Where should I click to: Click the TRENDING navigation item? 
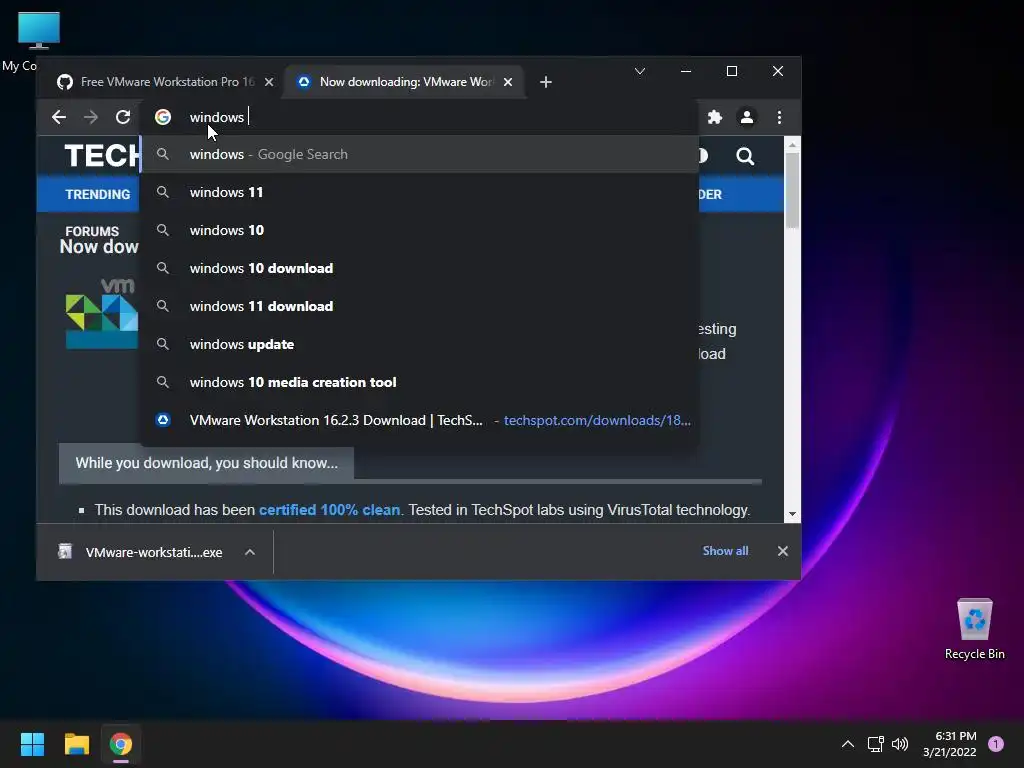97,194
